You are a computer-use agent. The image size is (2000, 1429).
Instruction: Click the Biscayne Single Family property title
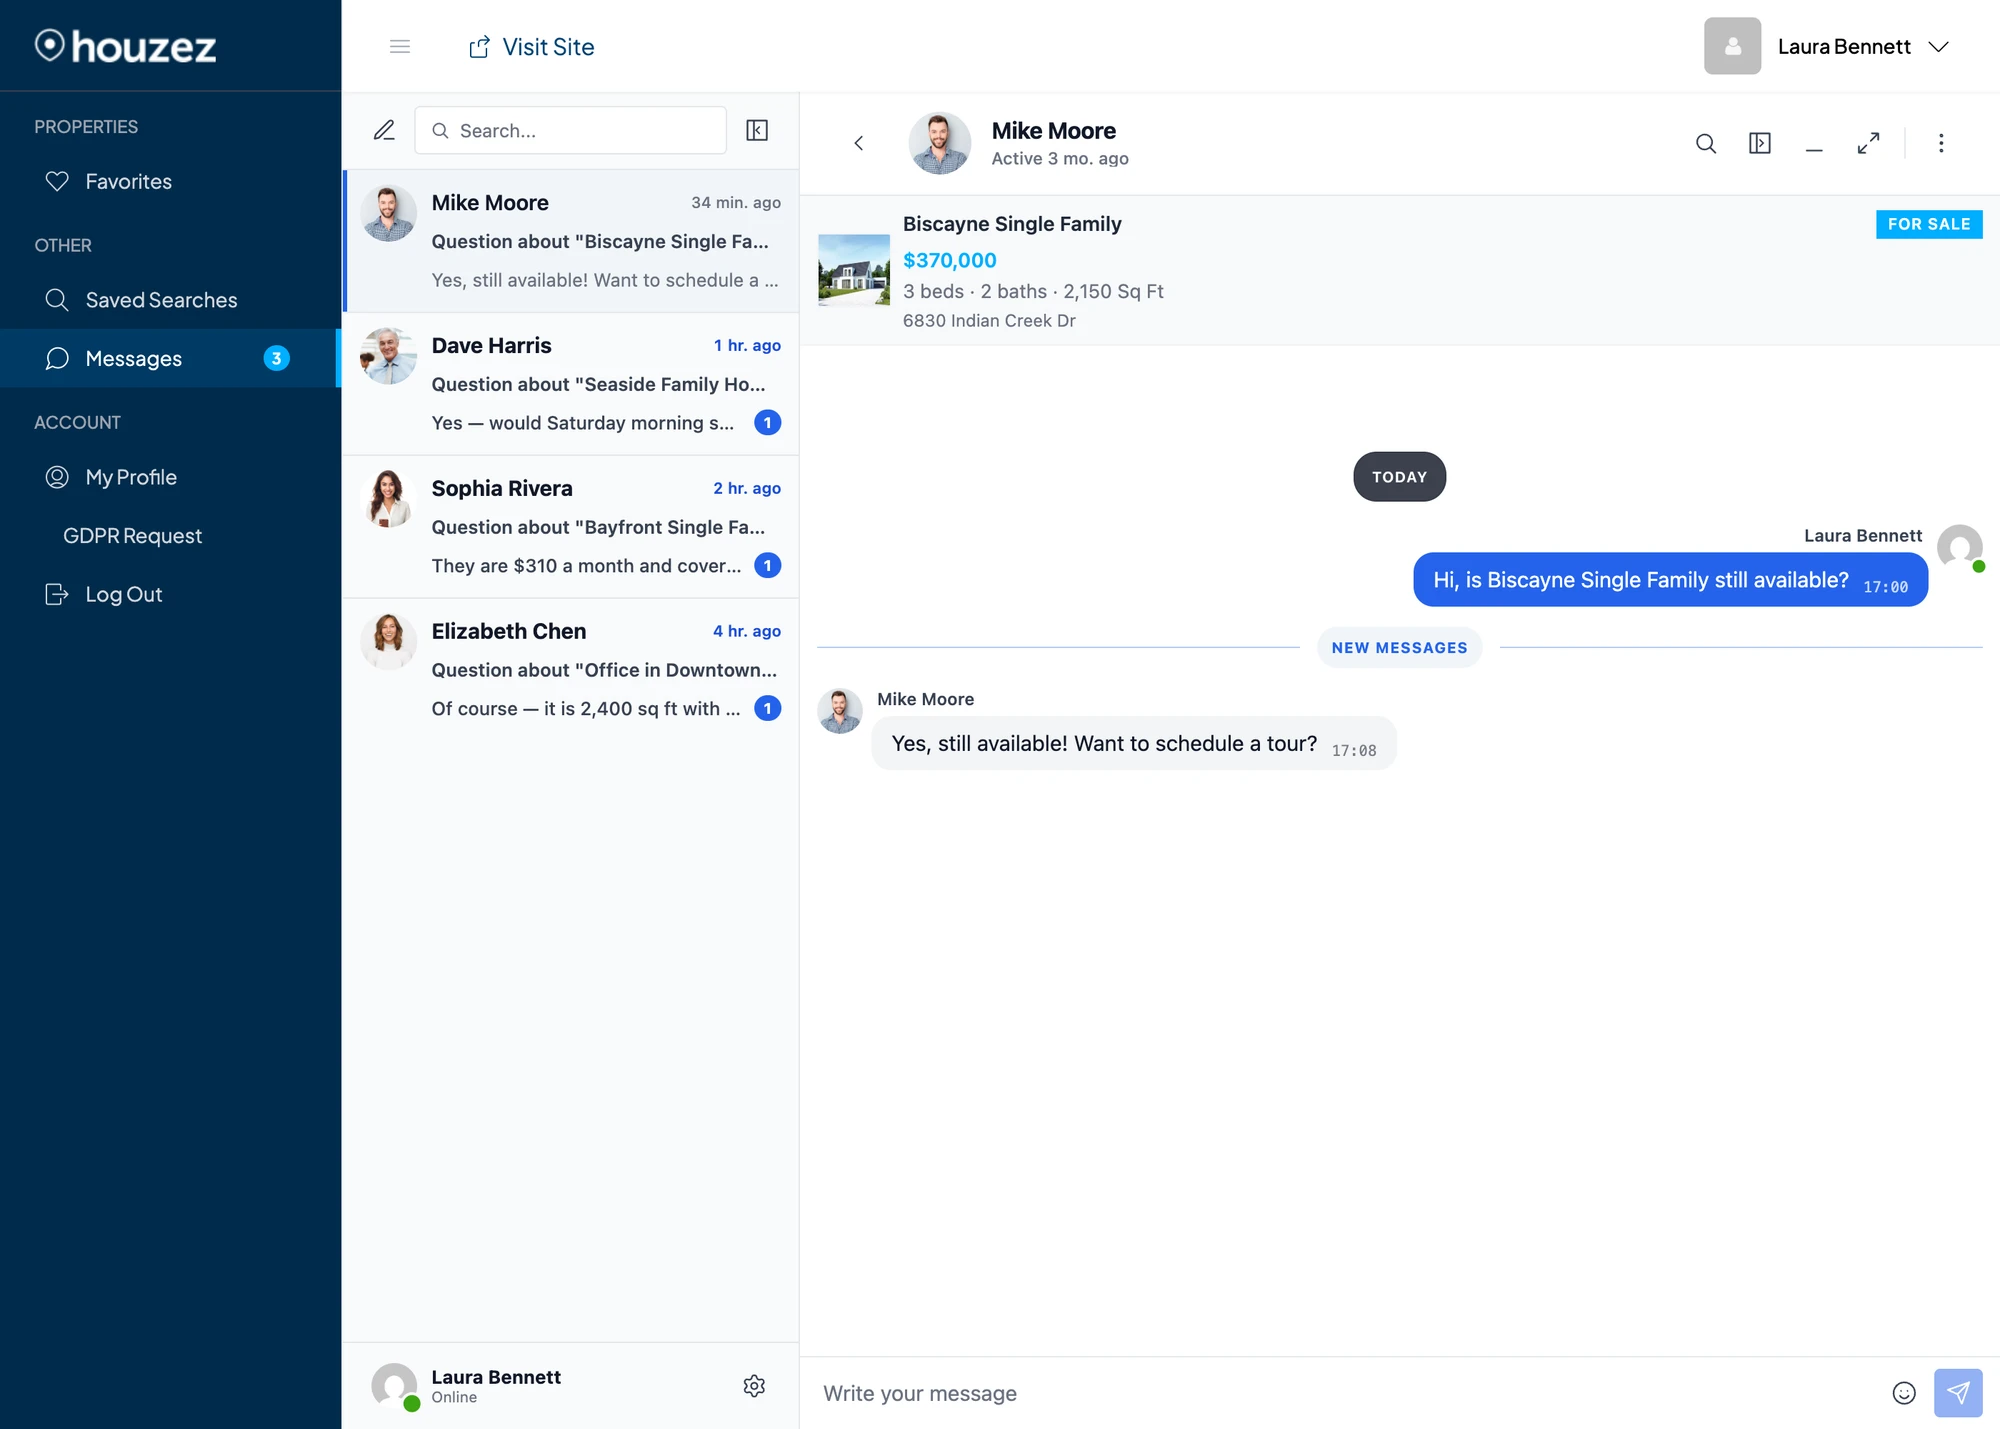(1012, 224)
